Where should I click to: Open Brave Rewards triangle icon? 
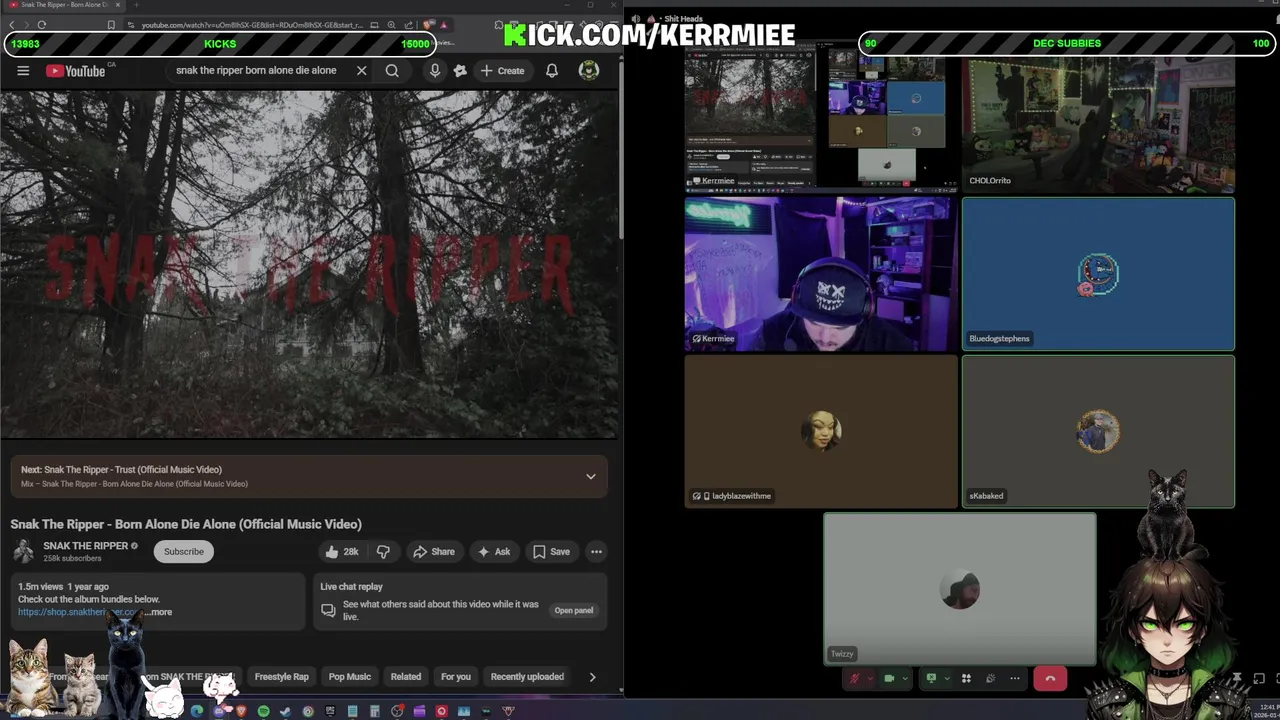(443, 25)
